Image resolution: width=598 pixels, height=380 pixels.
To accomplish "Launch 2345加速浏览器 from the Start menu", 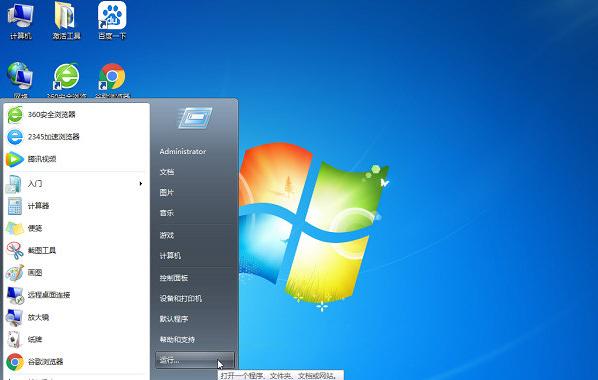I will point(76,137).
